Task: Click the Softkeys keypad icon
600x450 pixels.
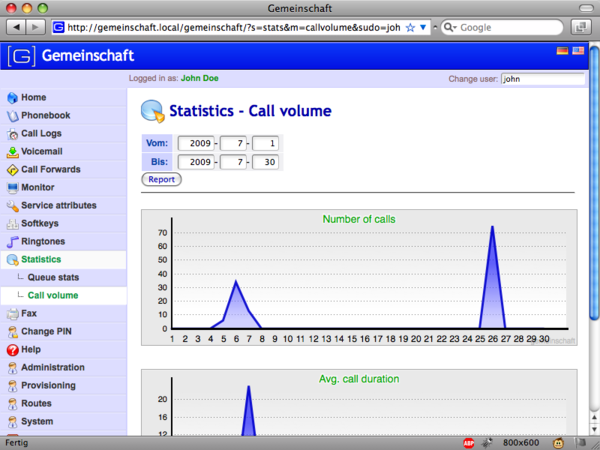Action: (12, 224)
